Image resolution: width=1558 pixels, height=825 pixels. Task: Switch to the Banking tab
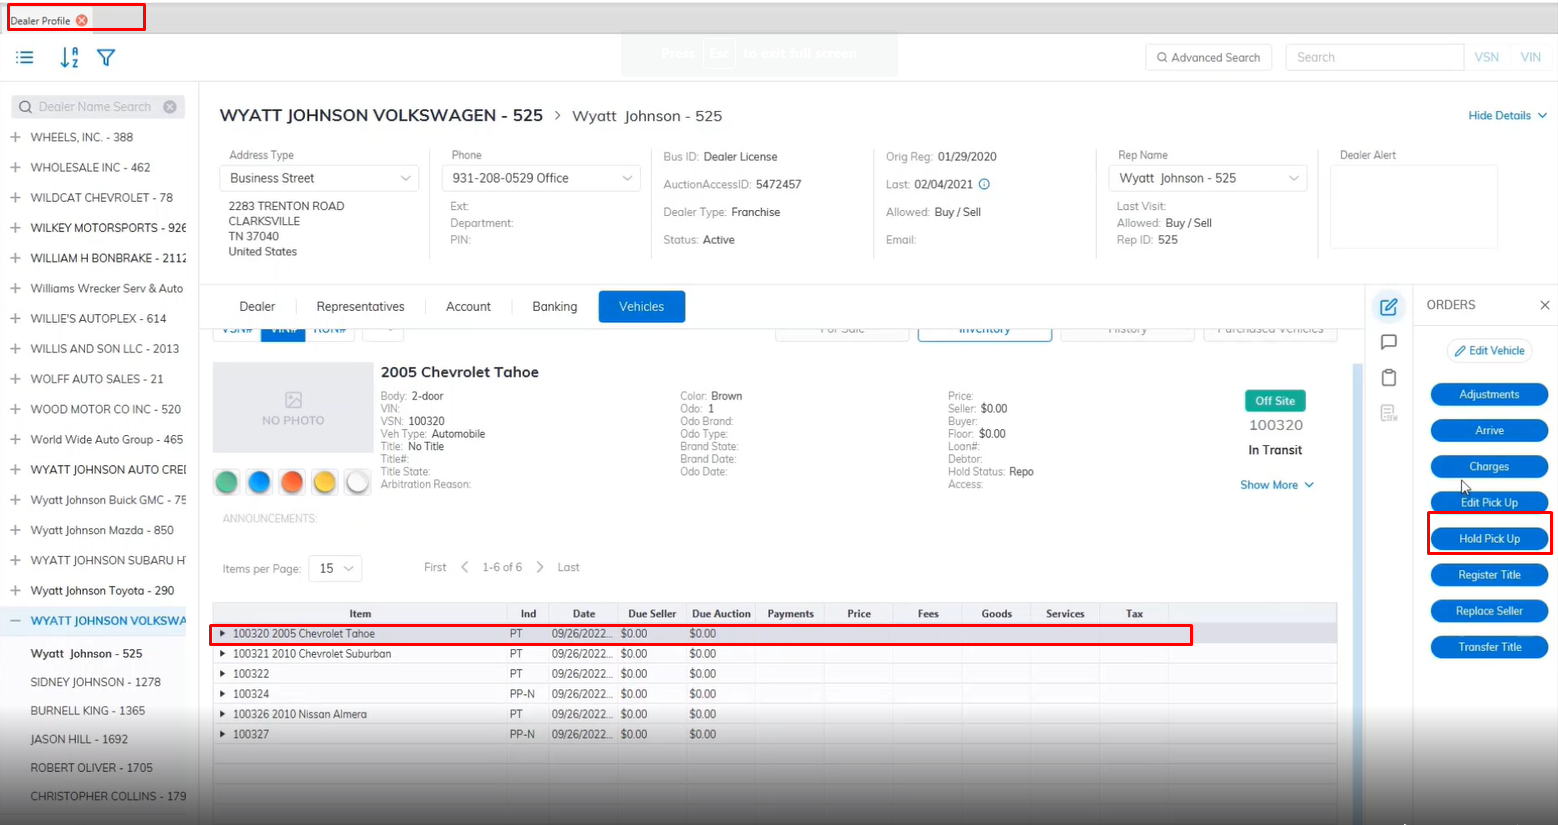(554, 307)
